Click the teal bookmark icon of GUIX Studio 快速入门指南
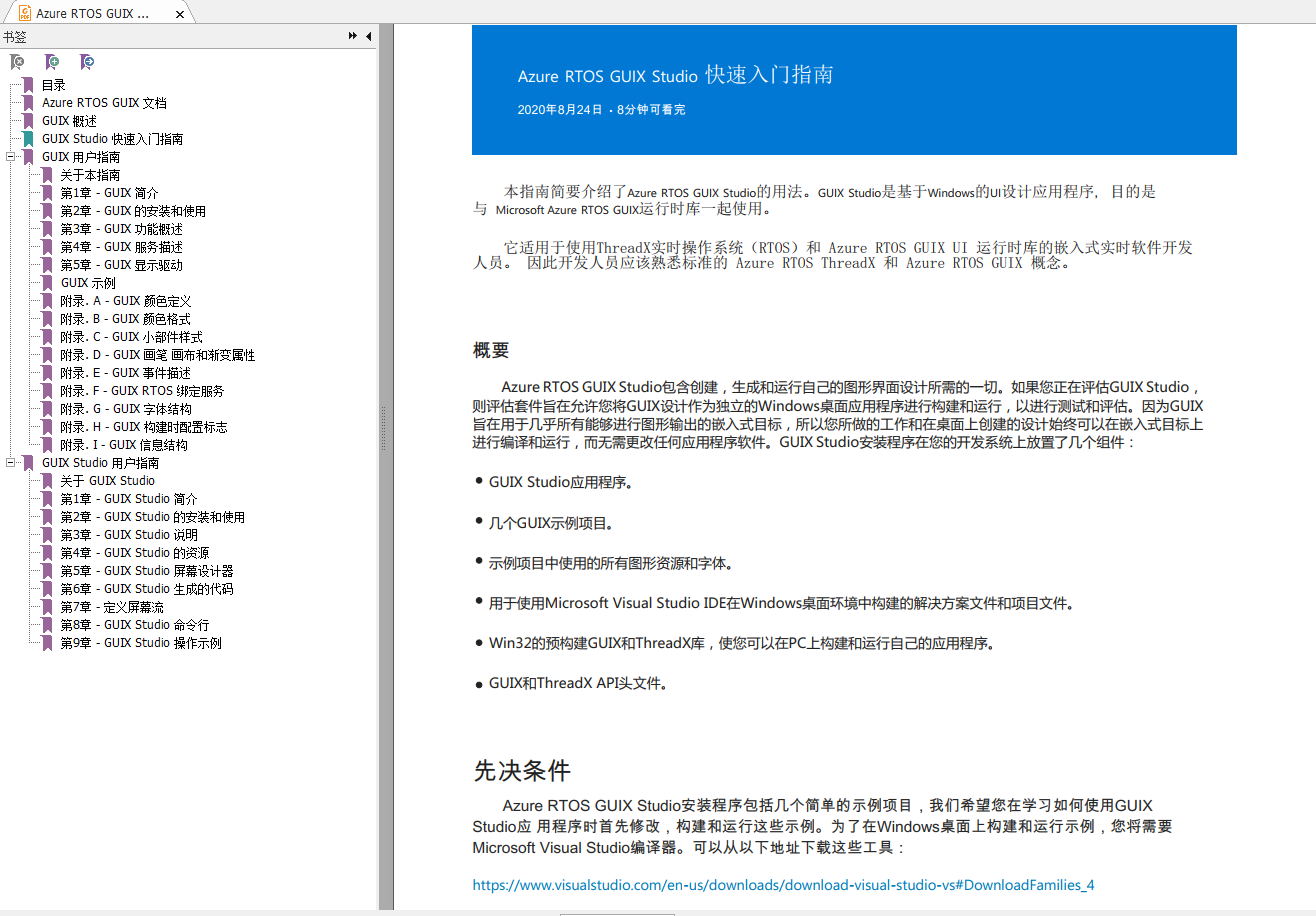Image resolution: width=1316 pixels, height=916 pixels. 29,139
